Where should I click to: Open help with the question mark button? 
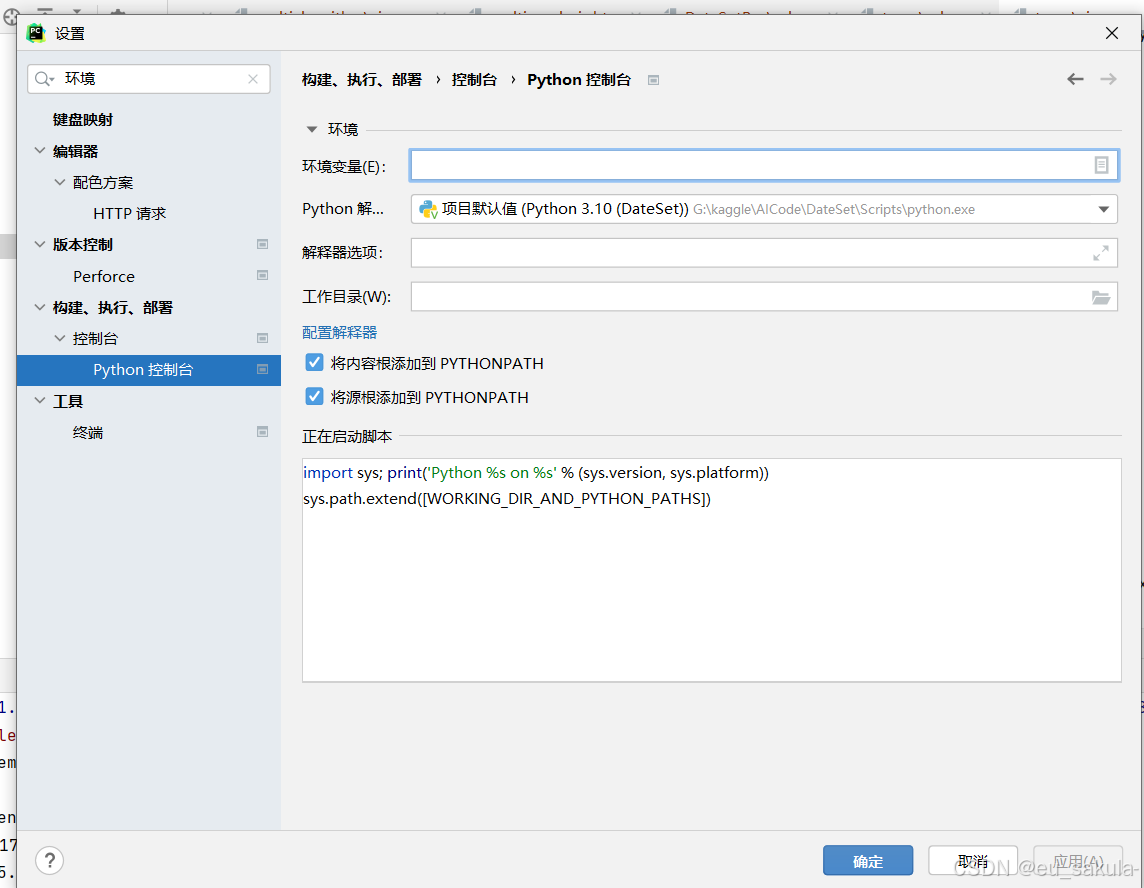click(50, 860)
